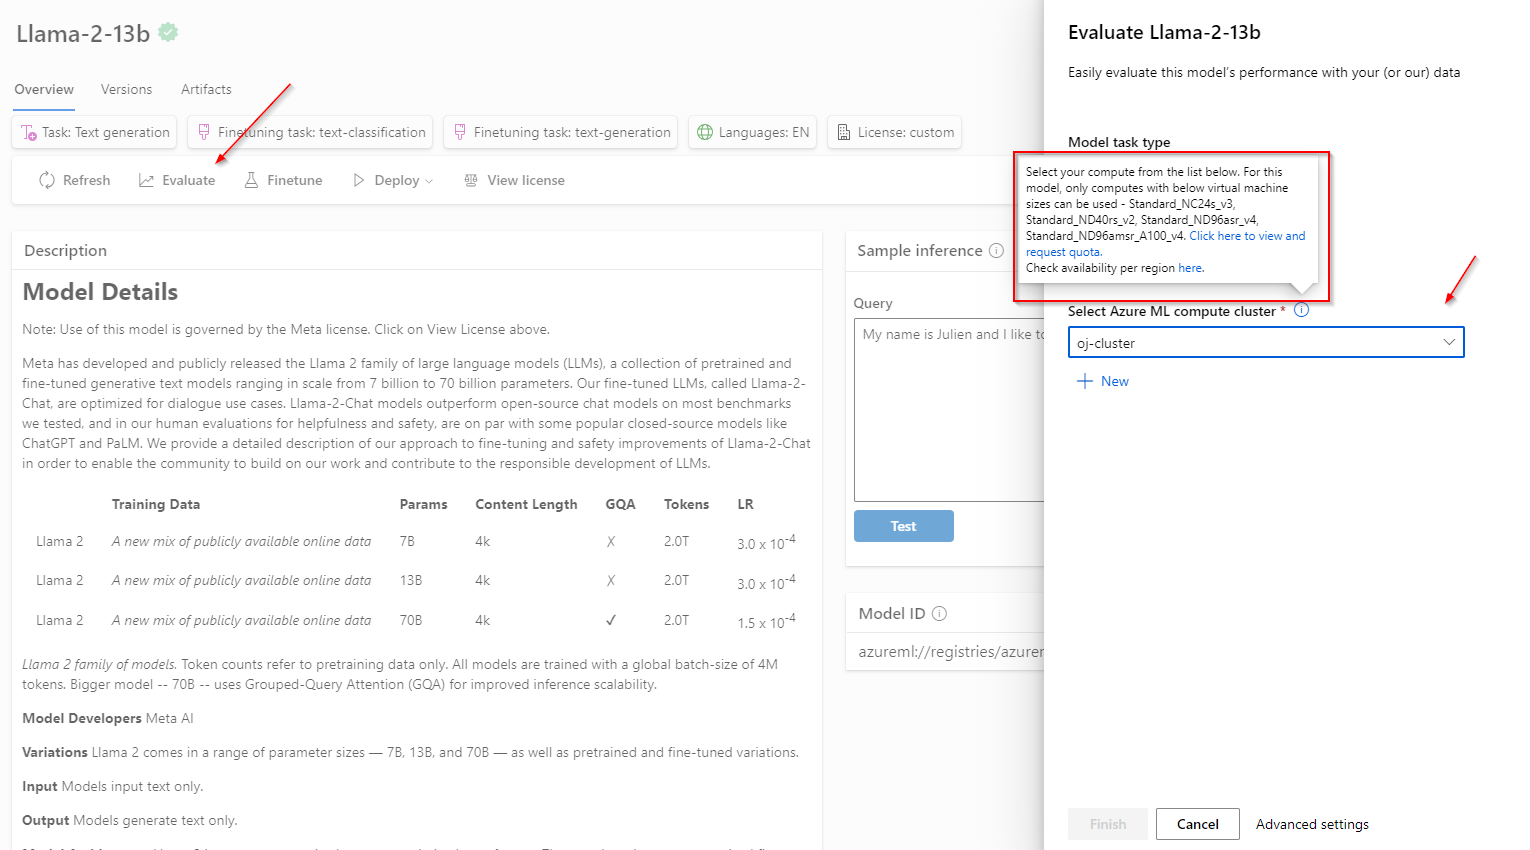Image resolution: width=1530 pixels, height=850 pixels.
Task: Switch to the Overview tab
Action: coord(44,89)
